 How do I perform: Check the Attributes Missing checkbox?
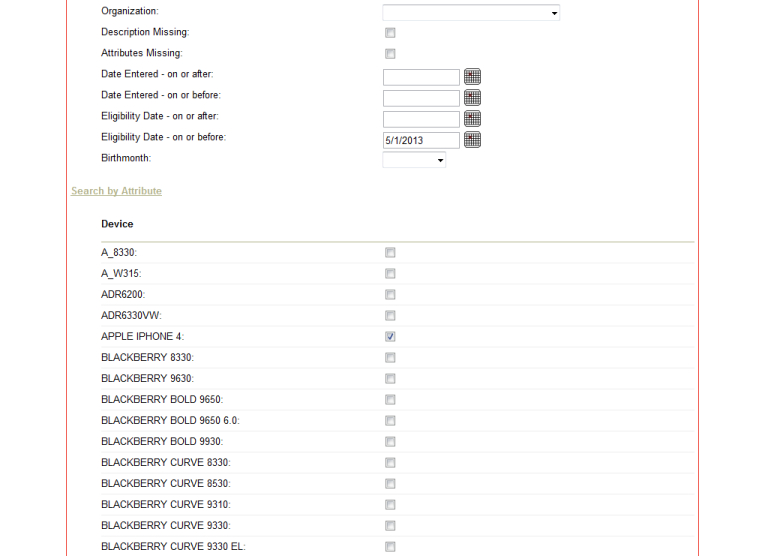click(390, 54)
